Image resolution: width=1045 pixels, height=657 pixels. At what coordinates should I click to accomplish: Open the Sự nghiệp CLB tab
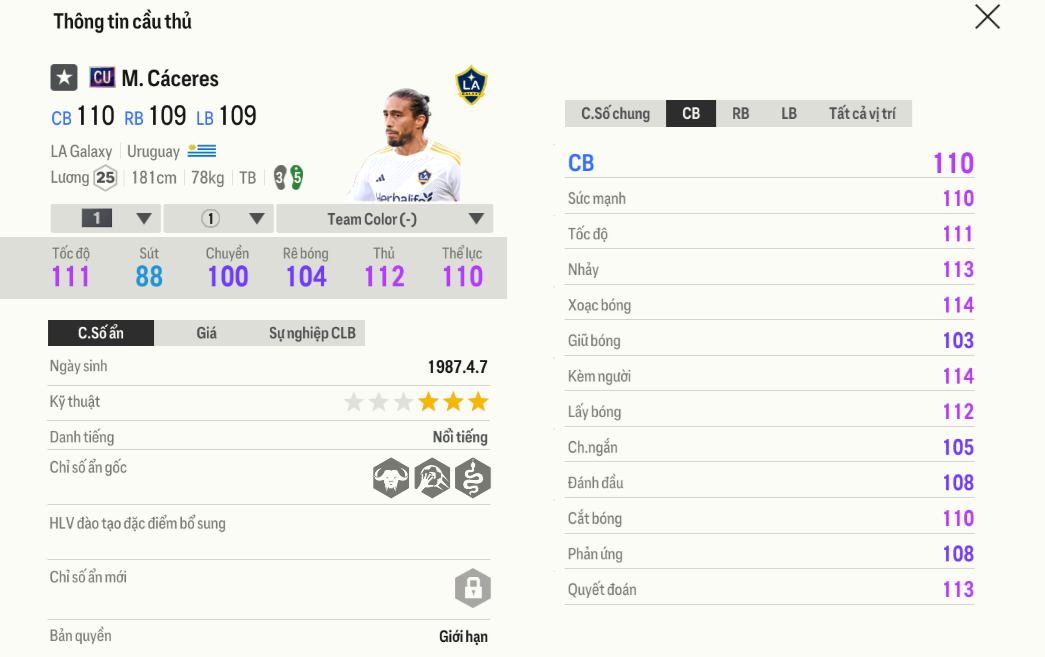(312, 333)
